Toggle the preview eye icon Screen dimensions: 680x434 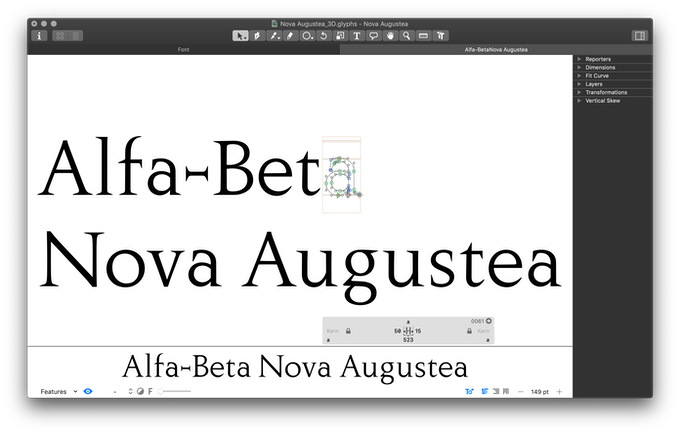[88, 391]
